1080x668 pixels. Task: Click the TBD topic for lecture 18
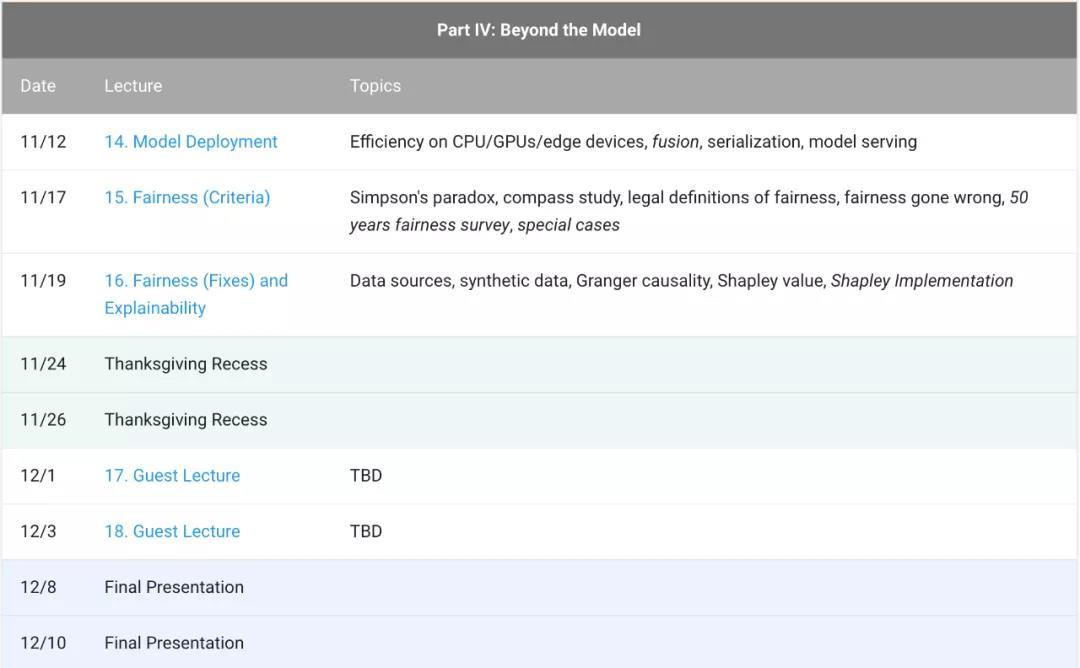pyautogui.click(x=366, y=532)
